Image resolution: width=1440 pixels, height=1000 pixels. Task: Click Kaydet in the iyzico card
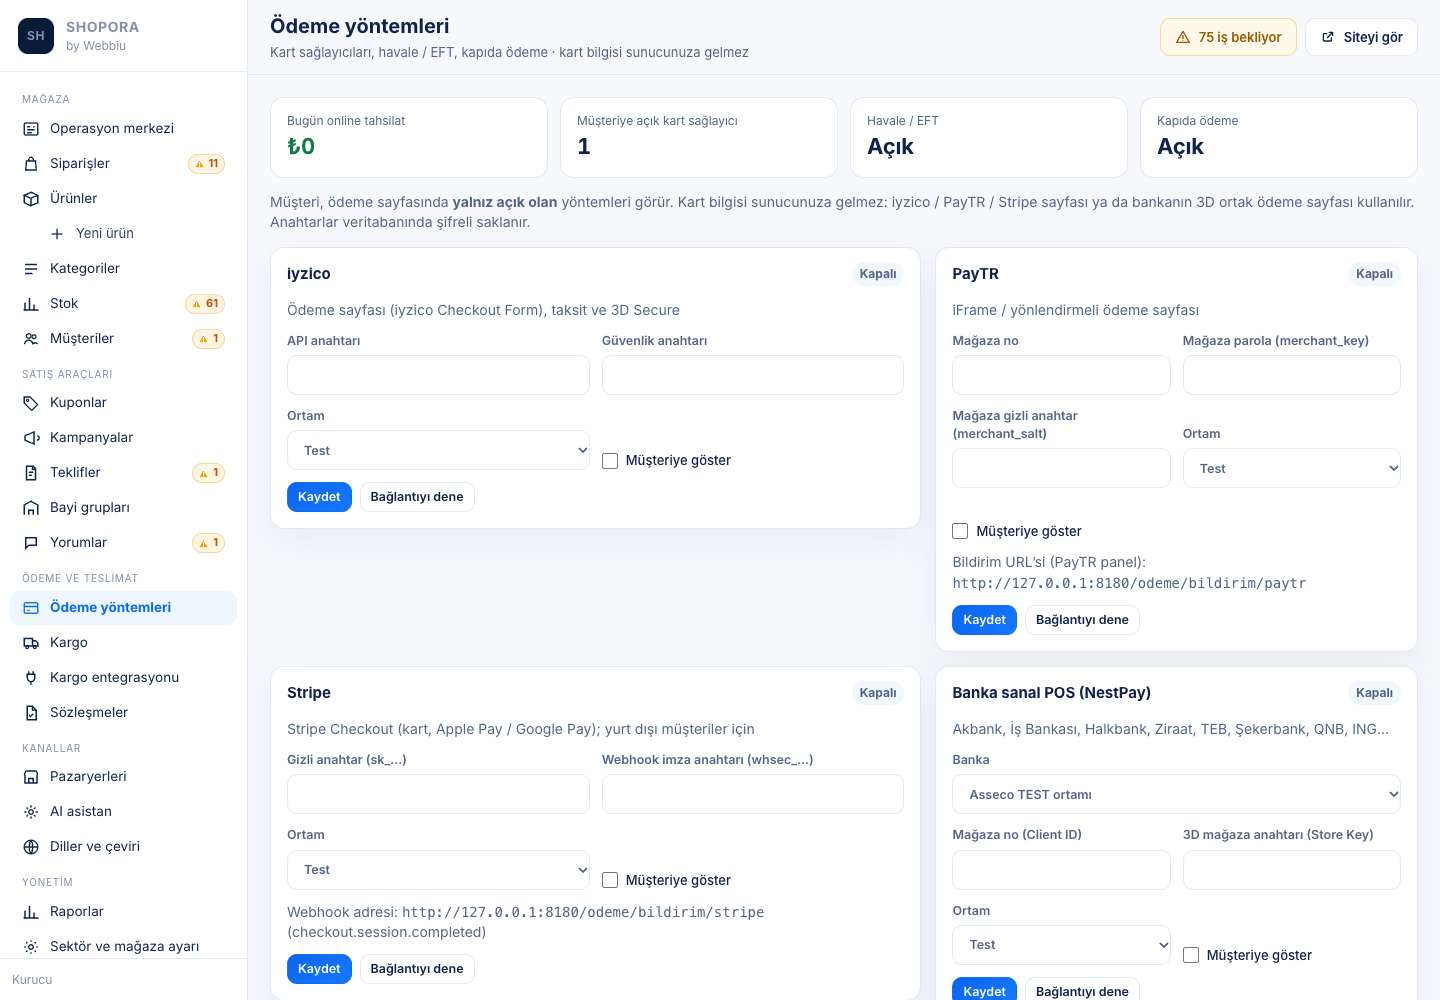point(319,497)
